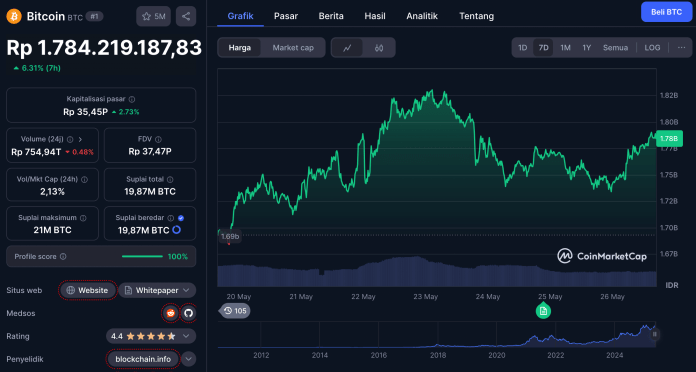Open the Bitcoin Website link

(x=88, y=290)
